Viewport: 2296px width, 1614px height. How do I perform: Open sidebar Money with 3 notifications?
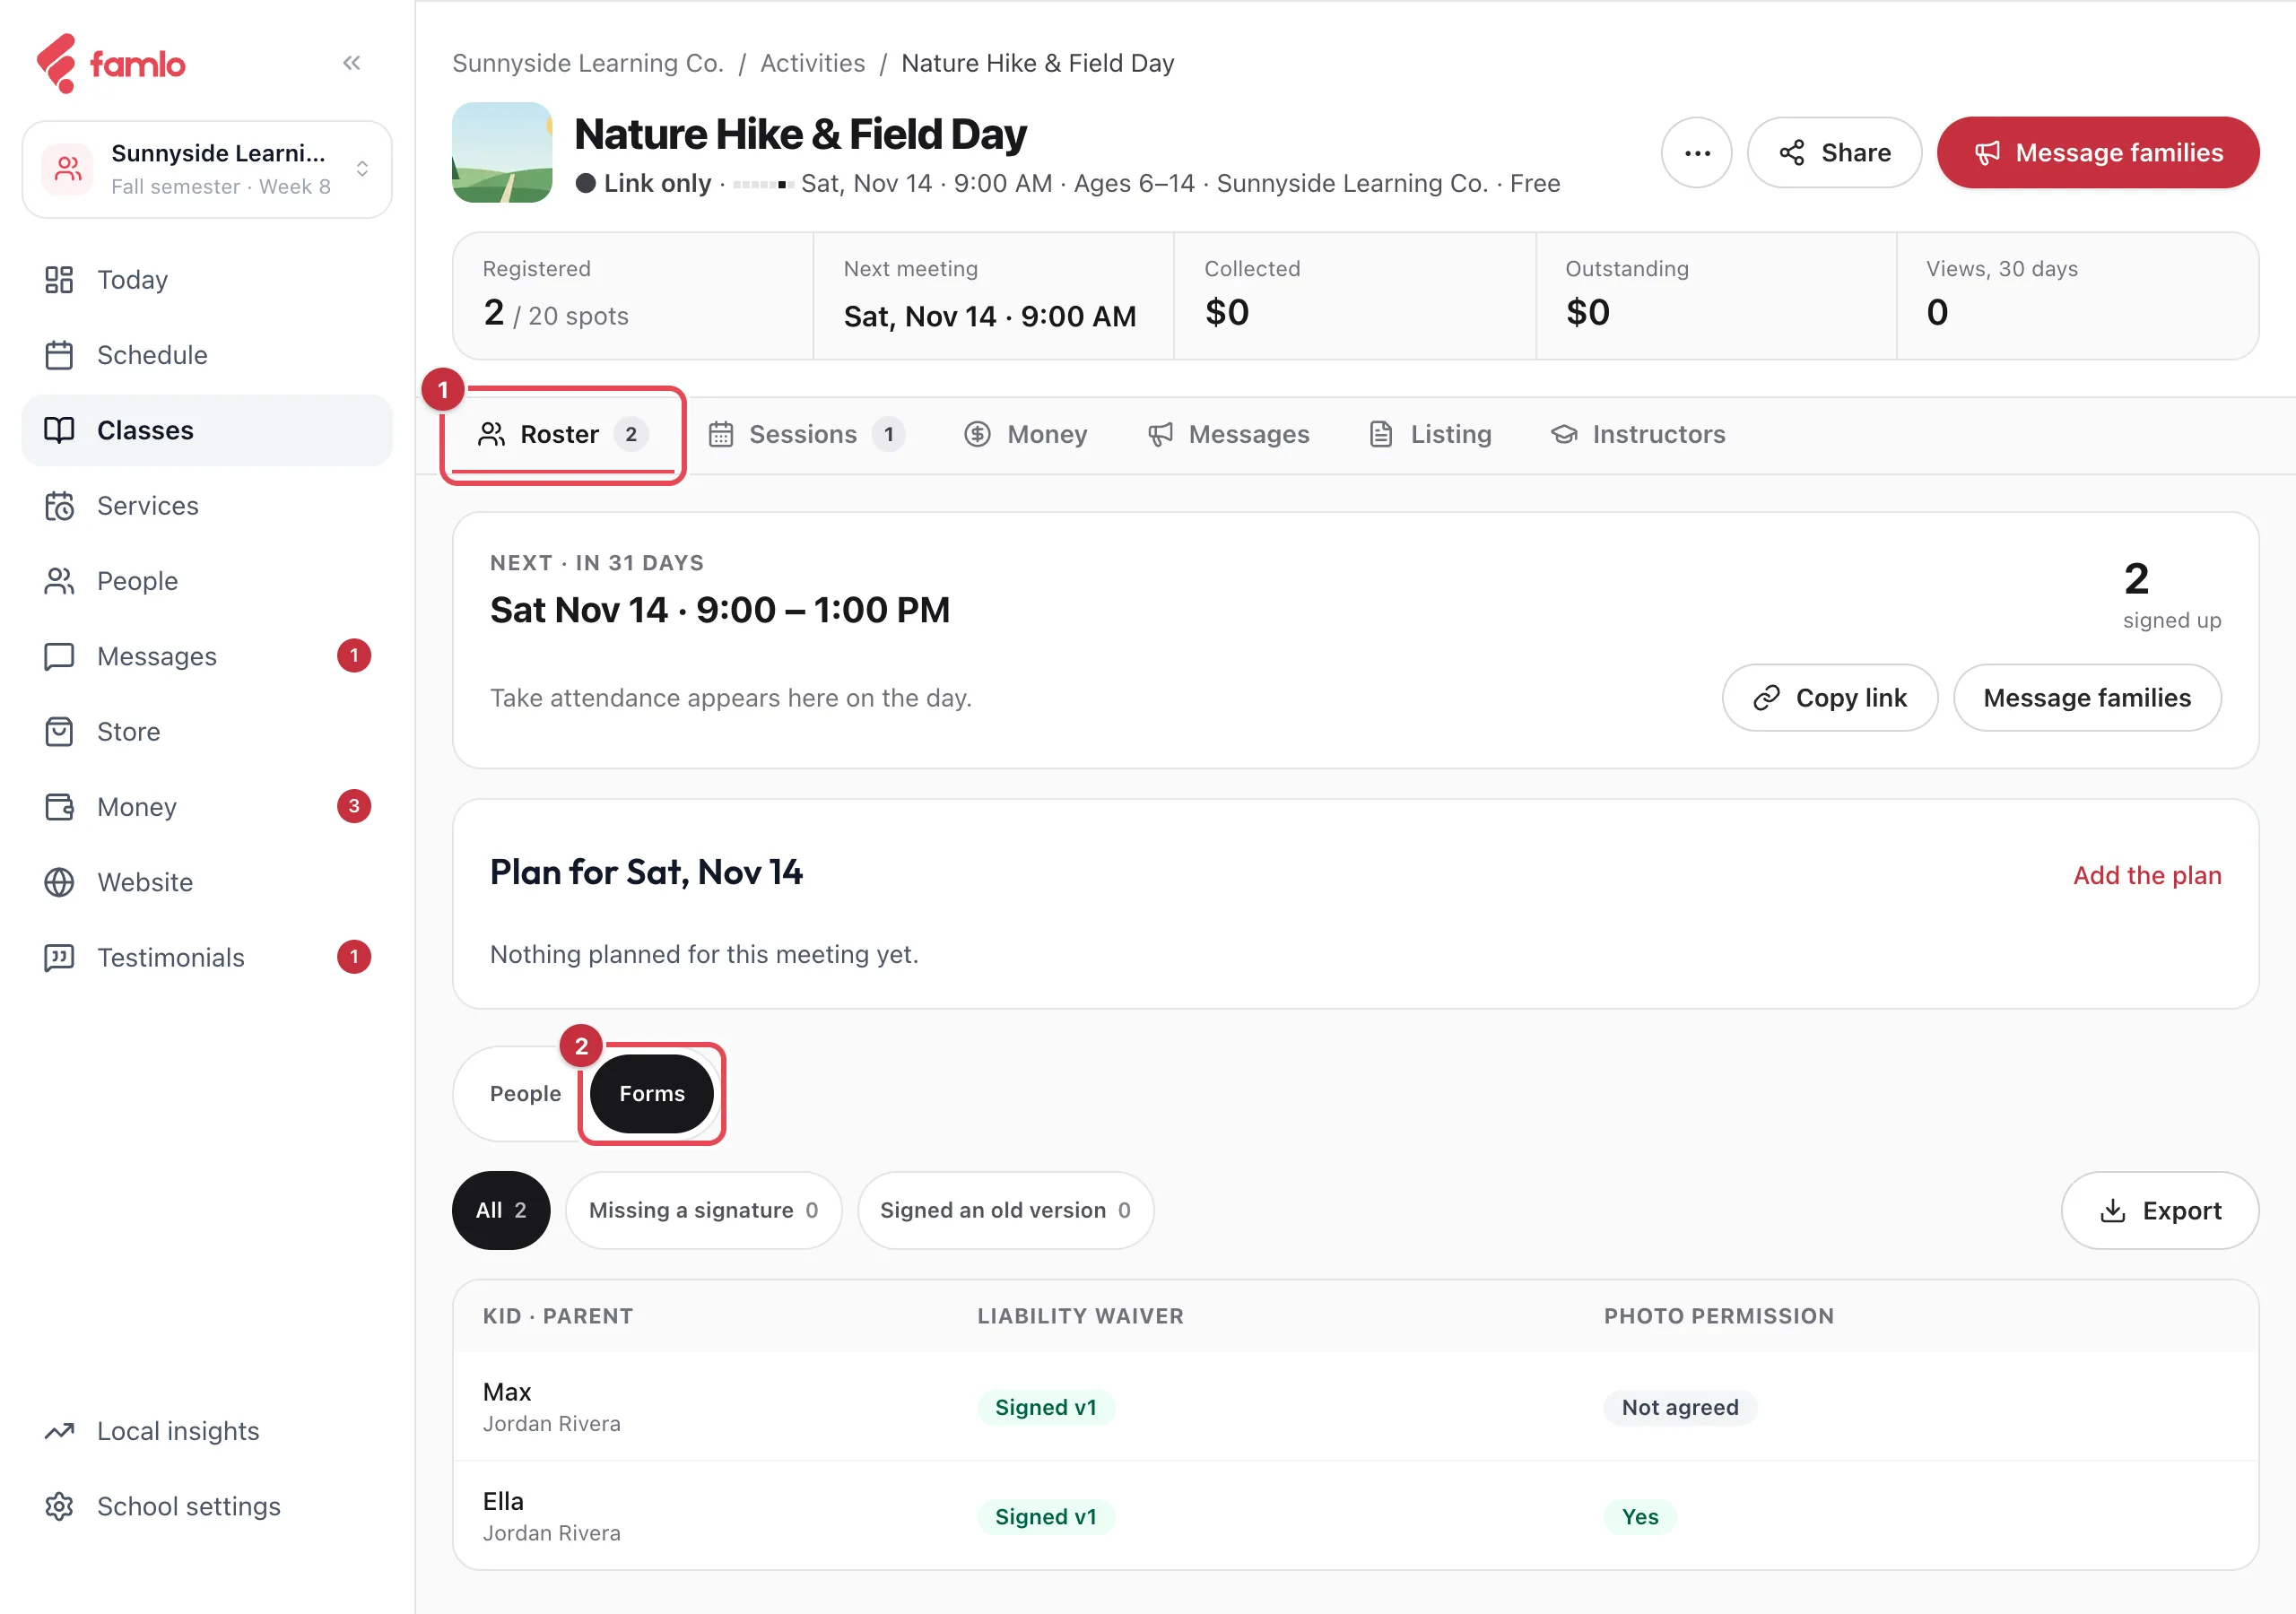tap(207, 807)
